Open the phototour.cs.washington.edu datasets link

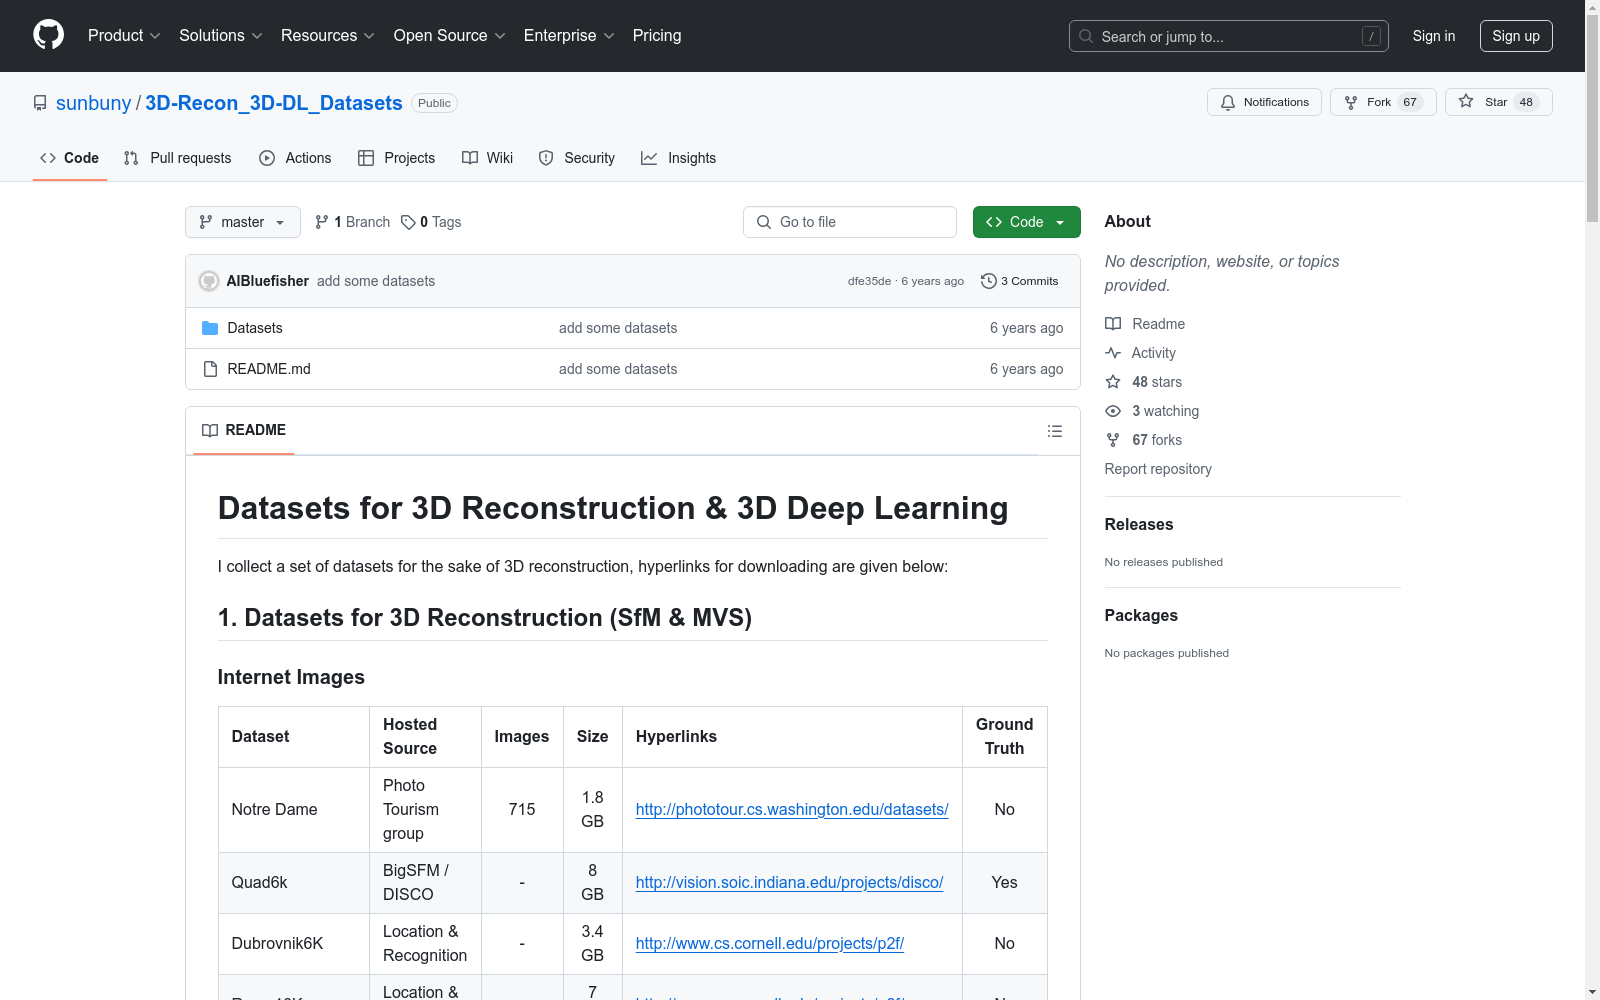792,810
